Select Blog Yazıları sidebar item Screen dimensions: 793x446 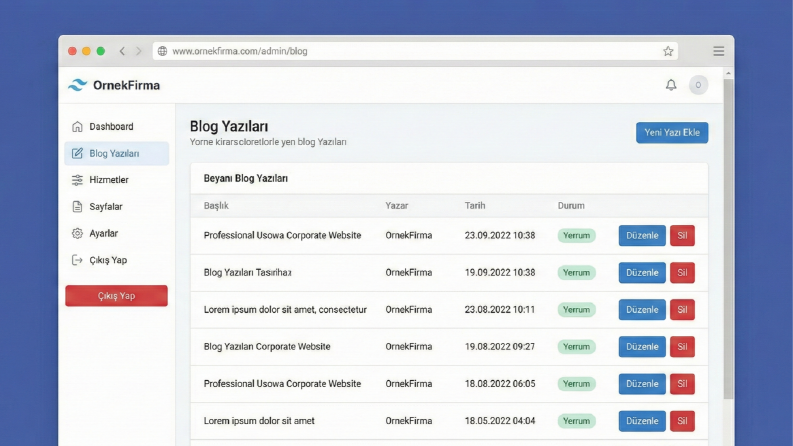[x=117, y=153]
